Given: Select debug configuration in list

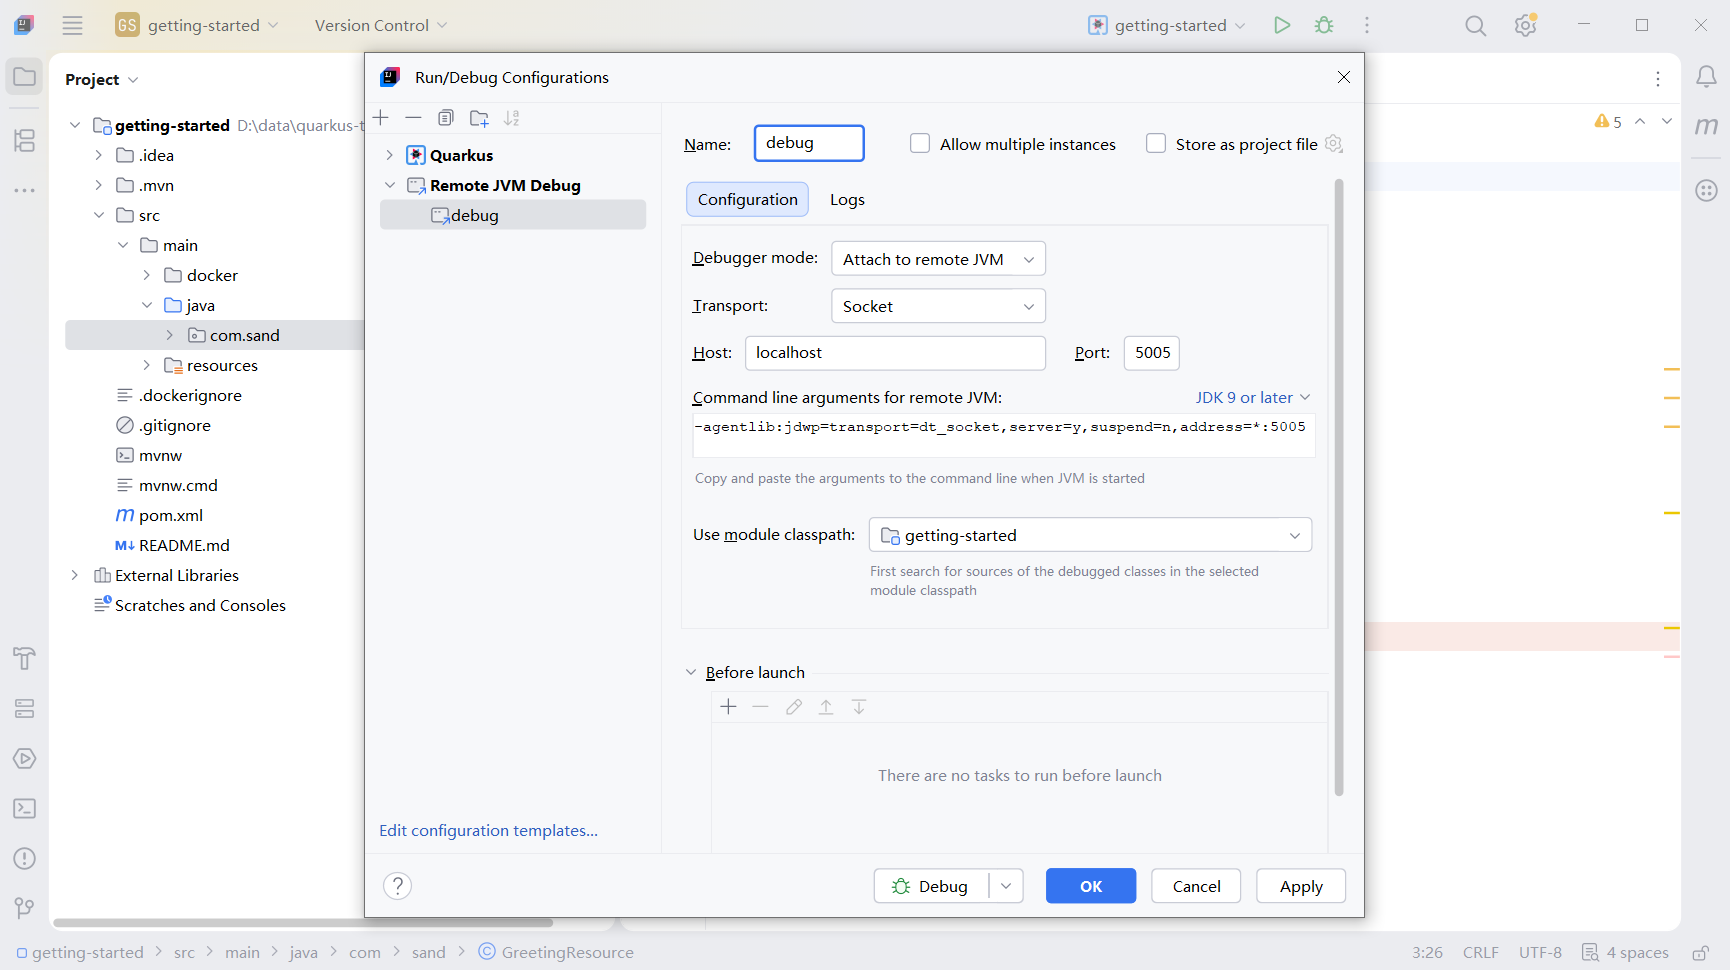Looking at the screenshot, I should click(513, 215).
